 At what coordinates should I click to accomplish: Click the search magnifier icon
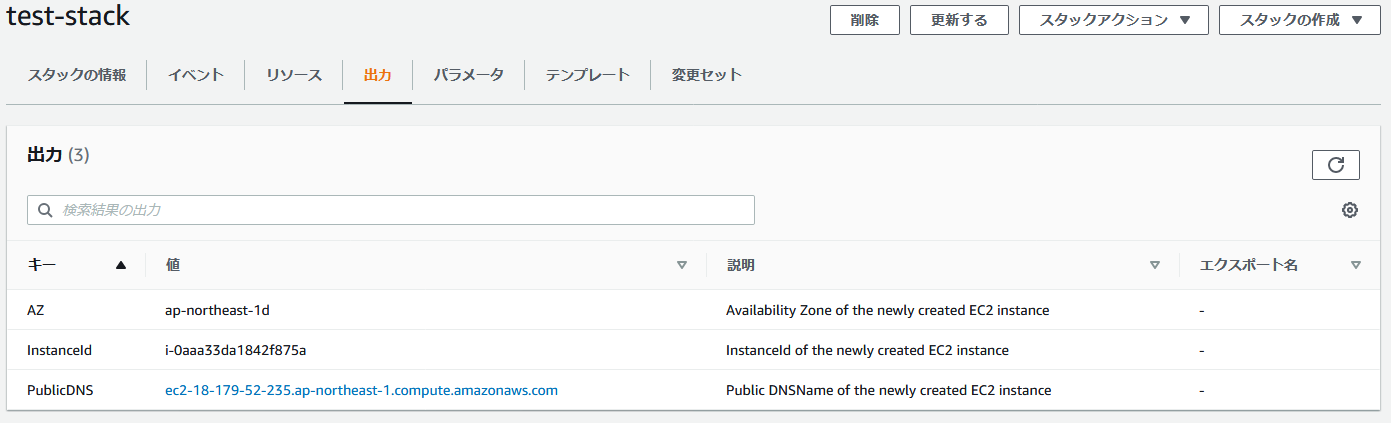click(44, 210)
